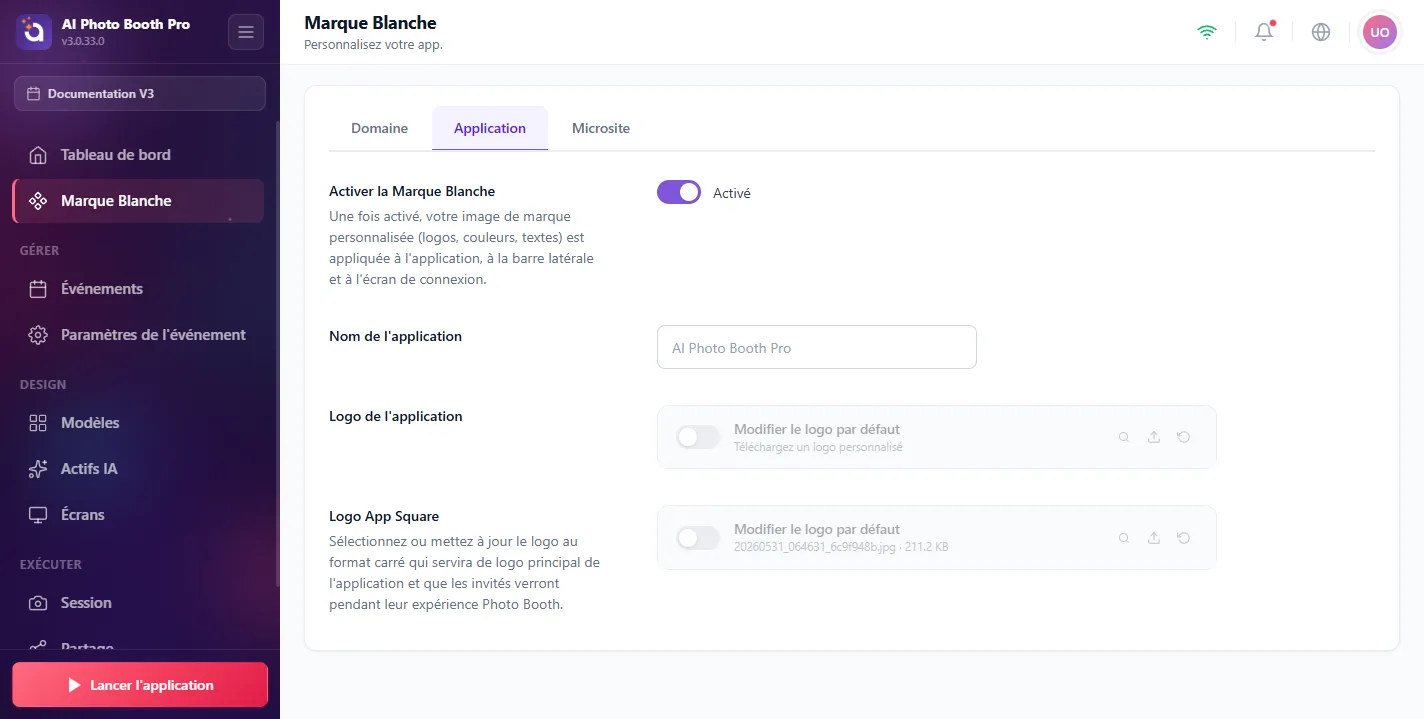Go to the Événements sidebar entry
Screen dimensions: 1424x719
138,289
